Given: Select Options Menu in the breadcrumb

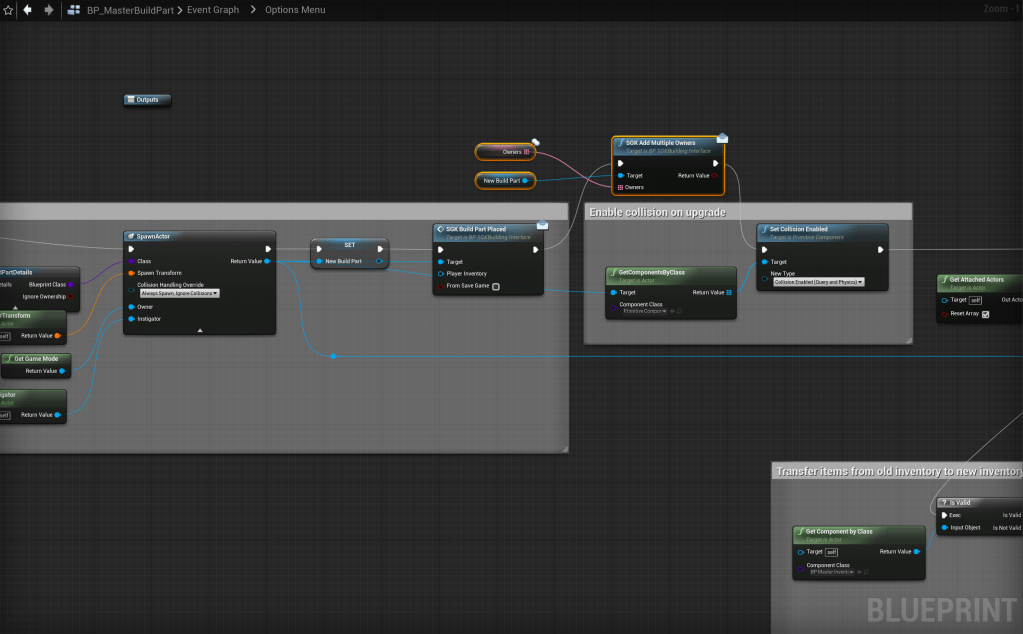Looking at the screenshot, I should pos(295,10).
